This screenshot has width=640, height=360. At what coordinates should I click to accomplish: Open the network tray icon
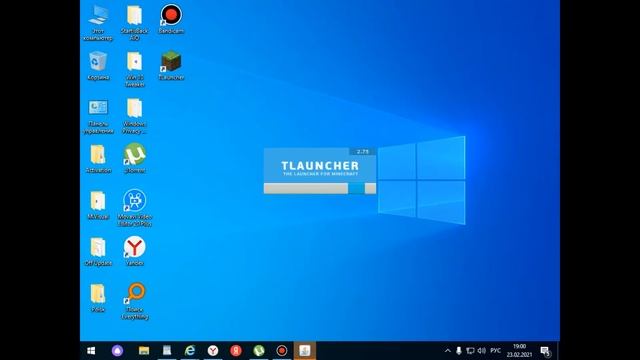pos(470,351)
